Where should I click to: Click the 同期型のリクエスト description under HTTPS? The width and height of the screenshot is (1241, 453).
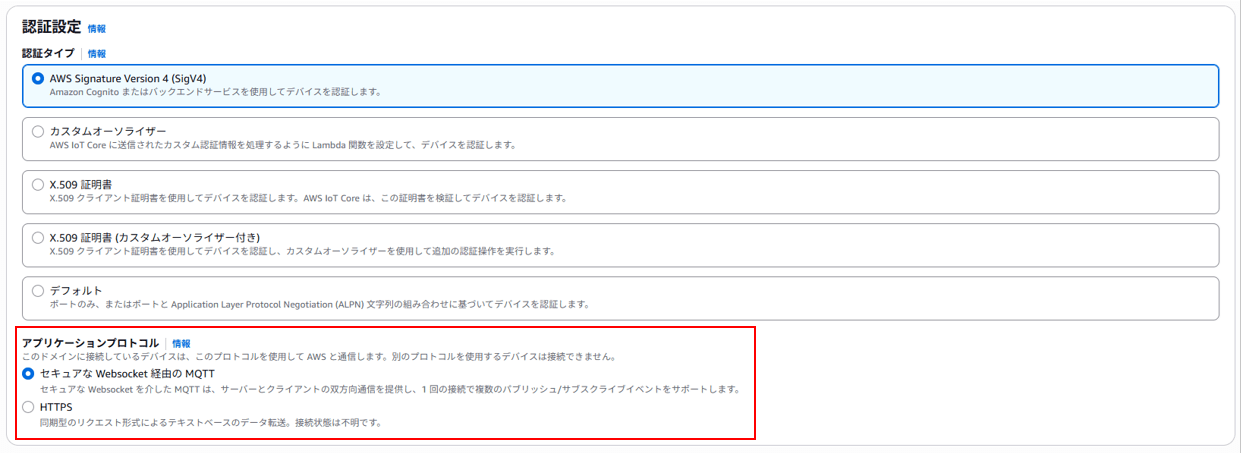click(x=210, y=423)
